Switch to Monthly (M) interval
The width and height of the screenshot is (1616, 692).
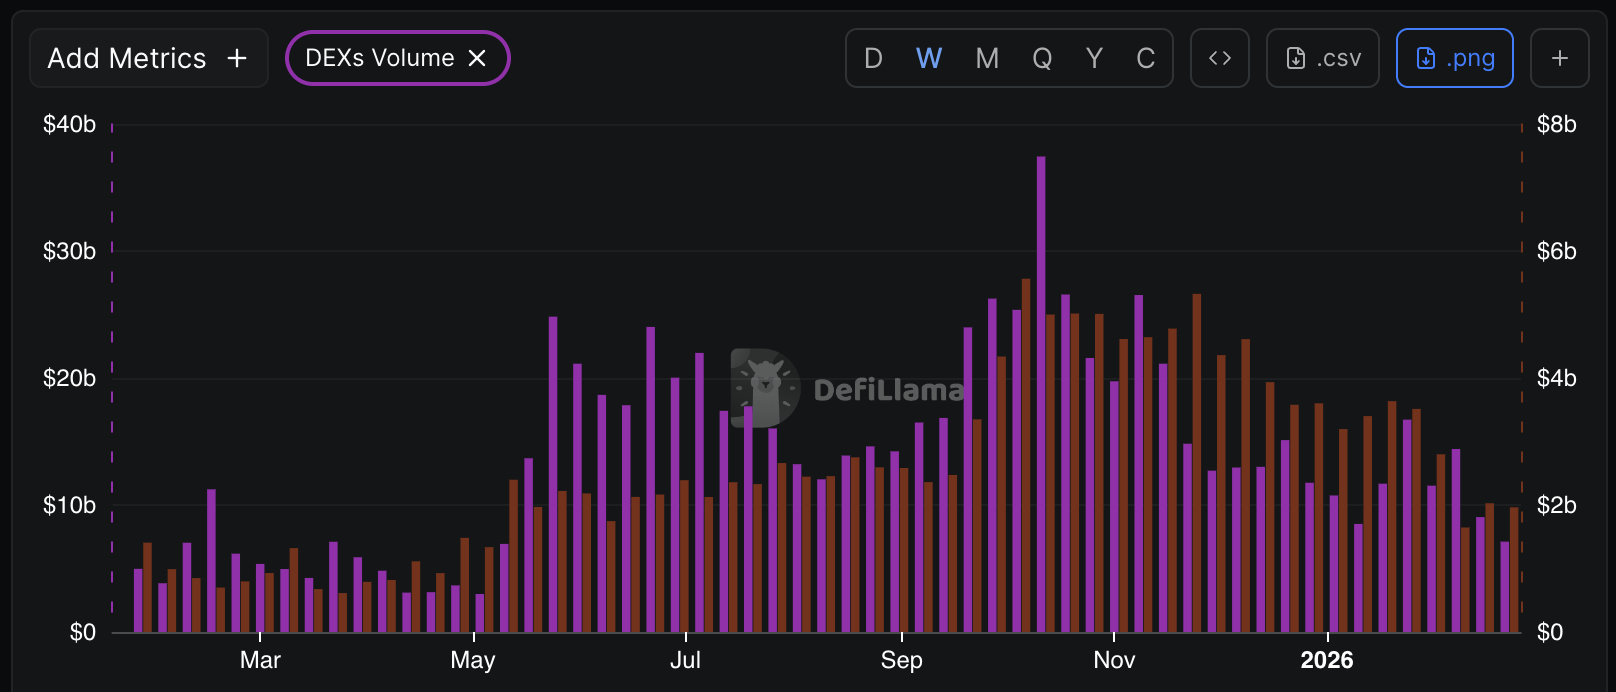(x=987, y=58)
